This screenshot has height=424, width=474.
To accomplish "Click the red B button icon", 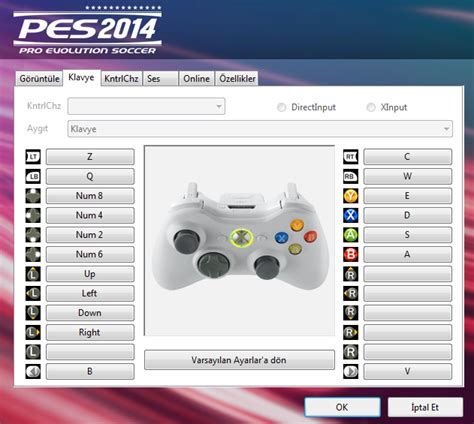I will coord(351,254).
